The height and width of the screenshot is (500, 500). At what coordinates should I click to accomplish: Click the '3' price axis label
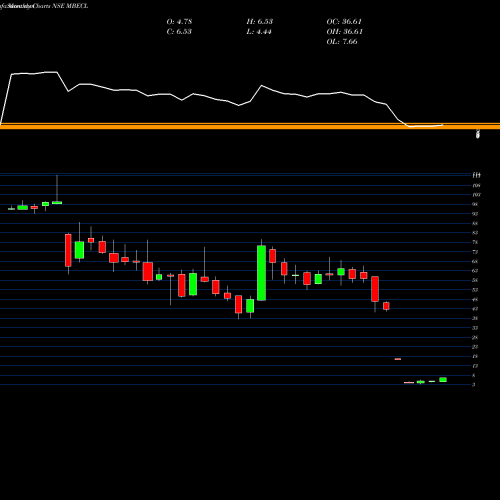pyautogui.click(x=474, y=385)
